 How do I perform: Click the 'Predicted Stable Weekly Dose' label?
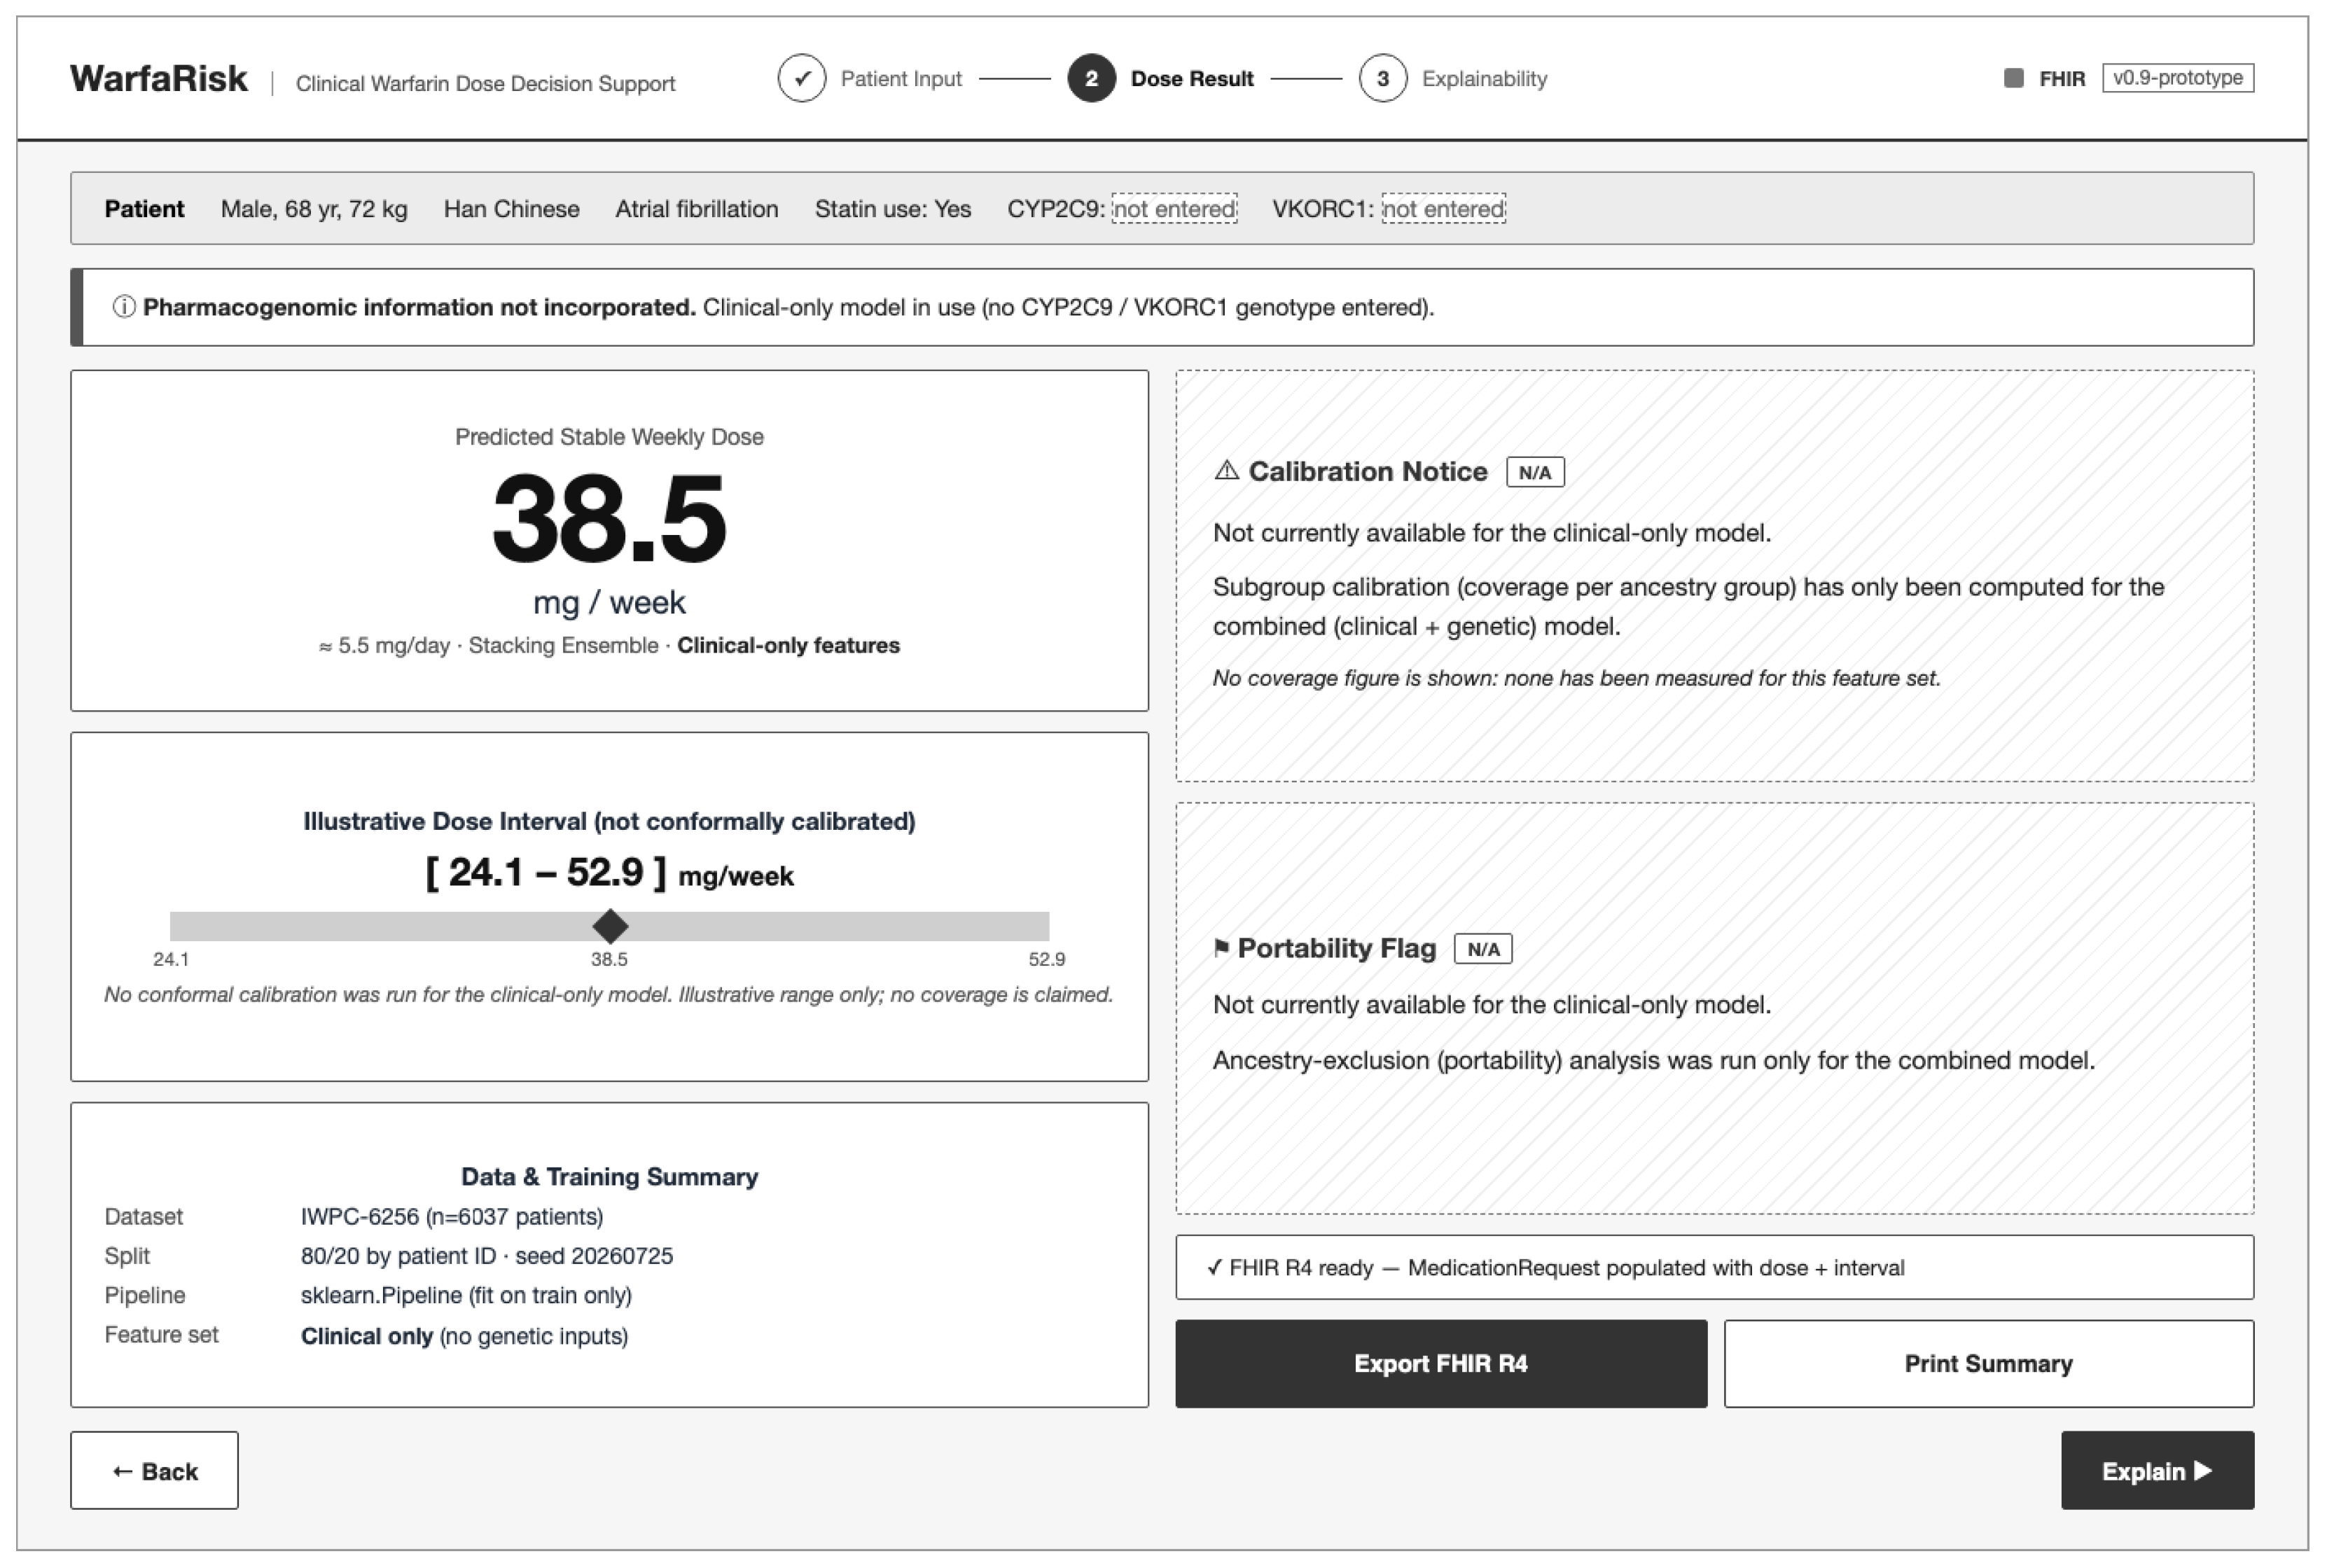point(609,437)
